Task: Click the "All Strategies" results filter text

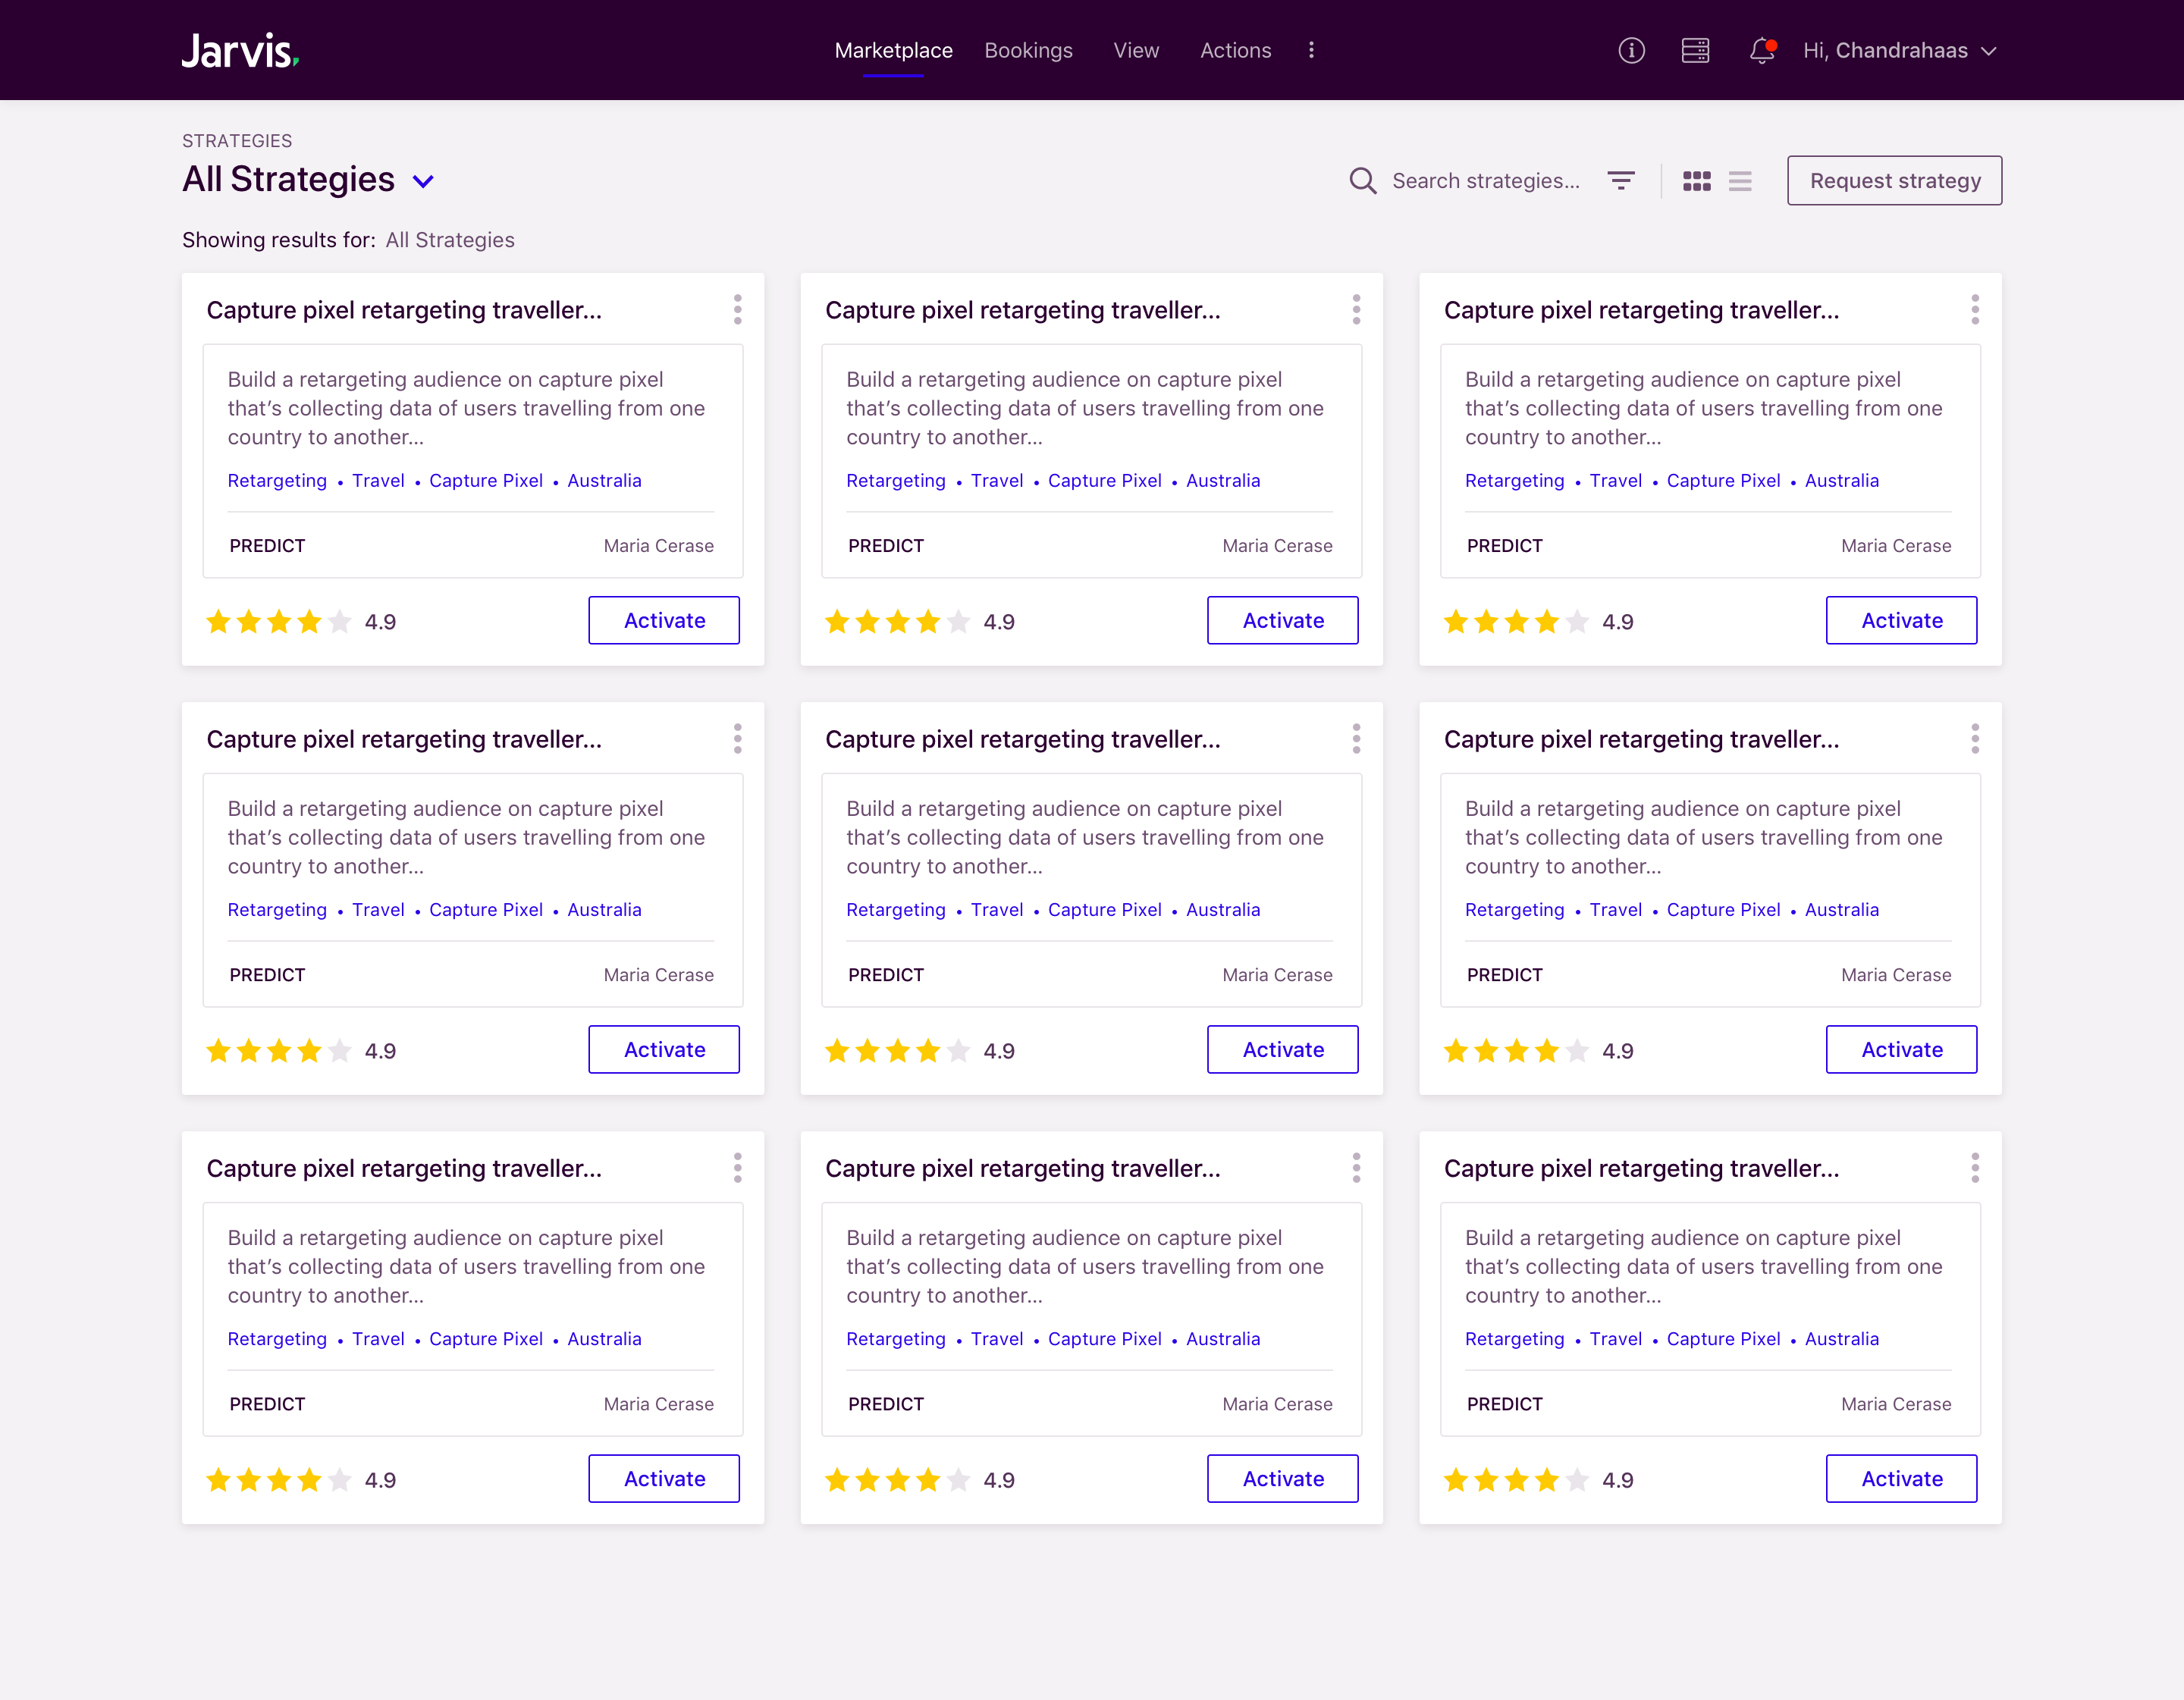Action: [450, 240]
